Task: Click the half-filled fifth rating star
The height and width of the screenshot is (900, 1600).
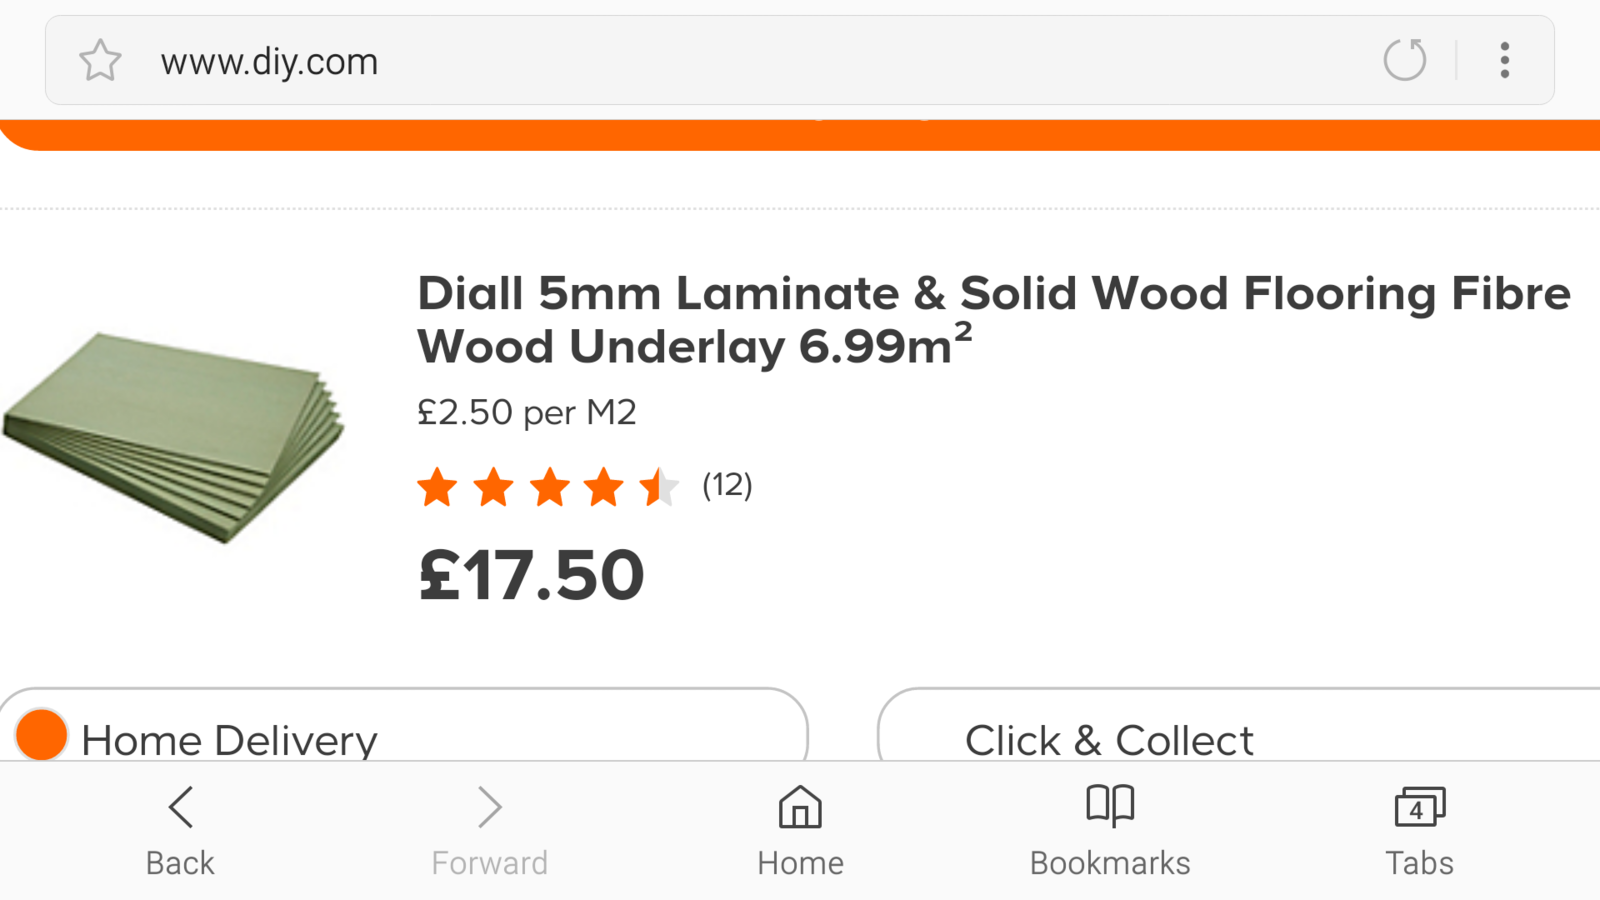Action: pyautogui.click(x=659, y=488)
